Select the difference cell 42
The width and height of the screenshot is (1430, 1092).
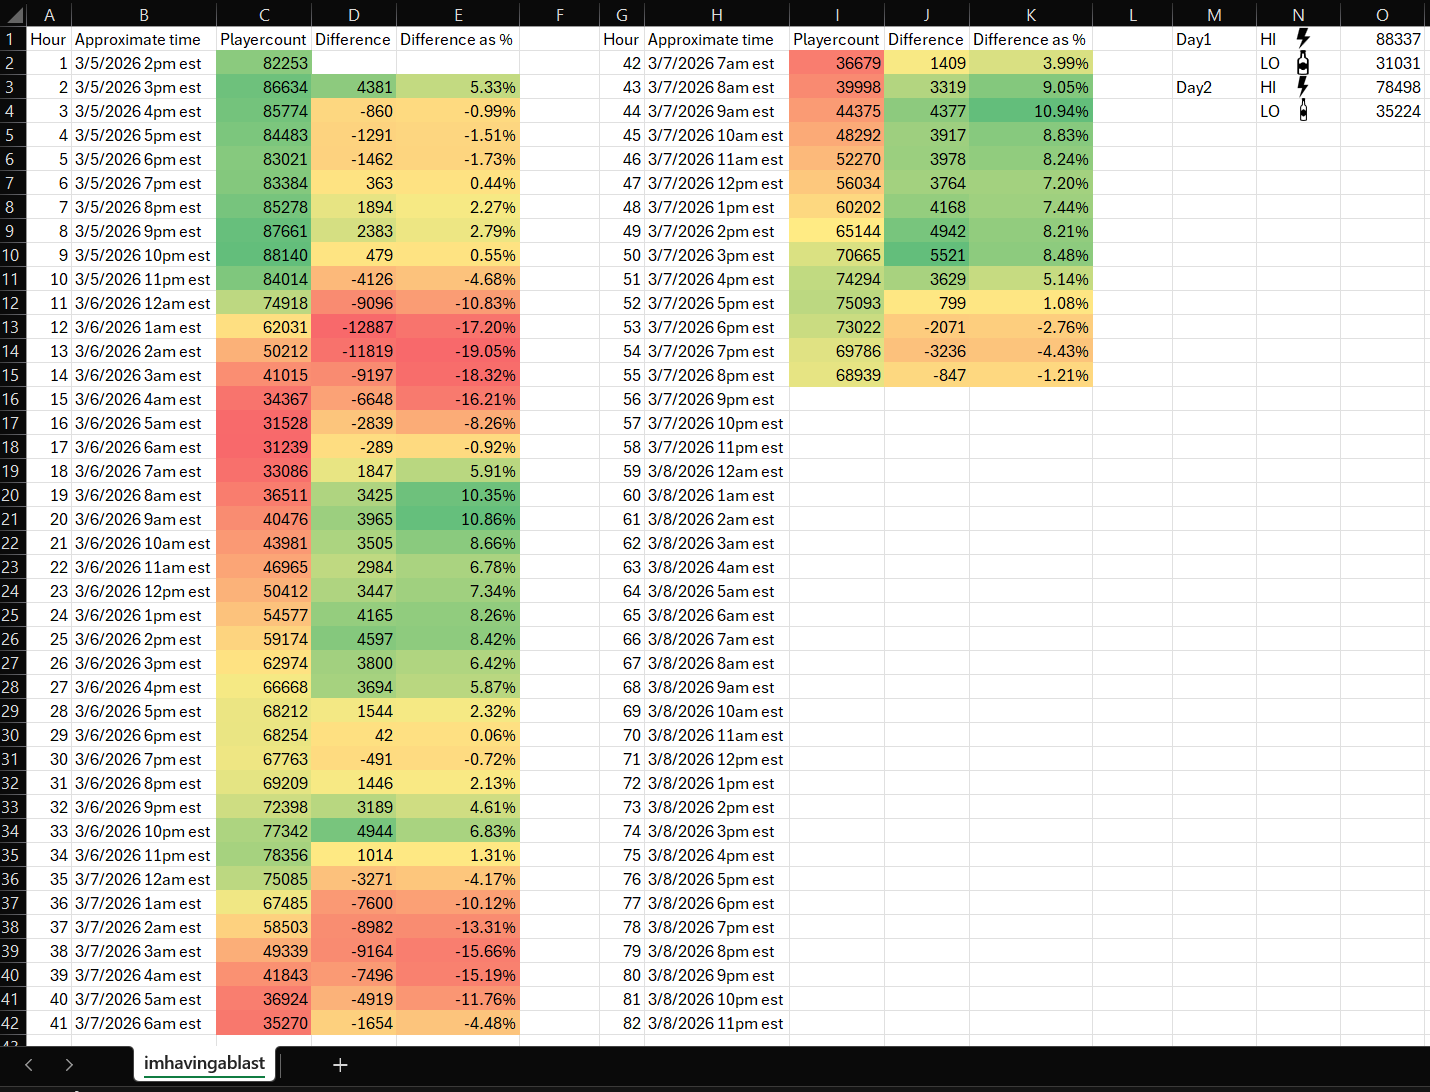point(354,735)
